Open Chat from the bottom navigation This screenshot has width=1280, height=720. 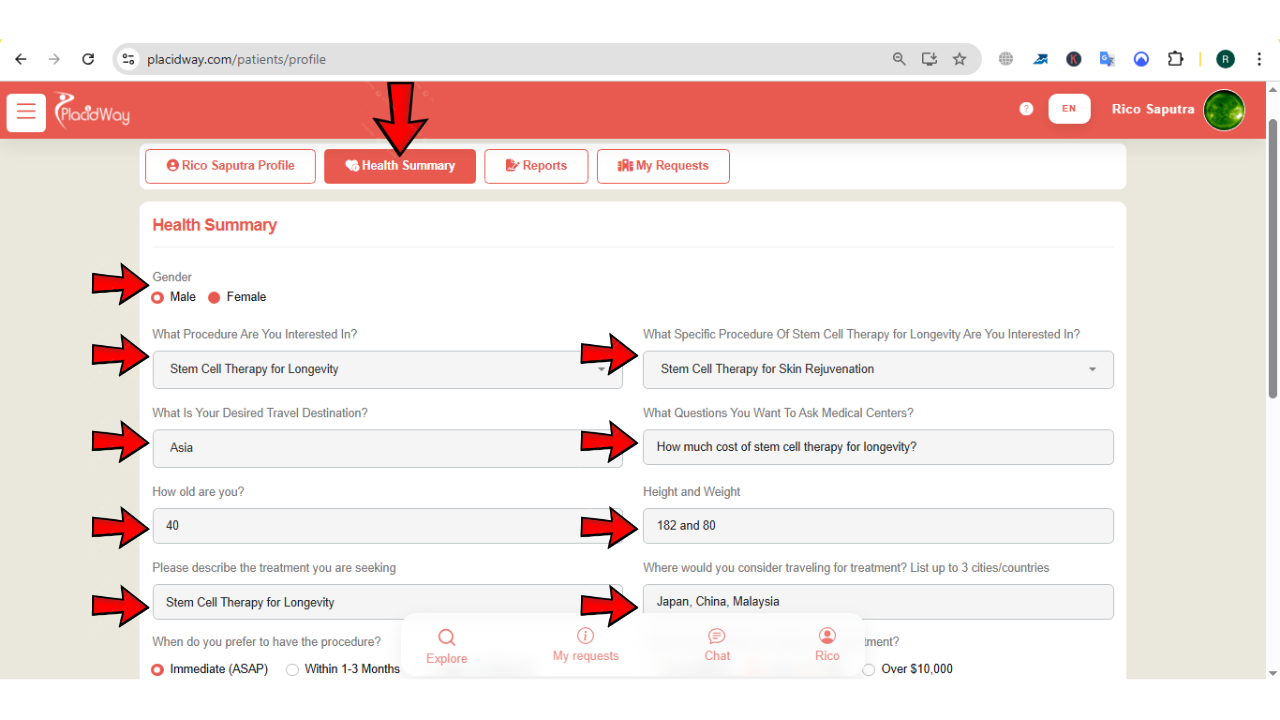tap(717, 646)
